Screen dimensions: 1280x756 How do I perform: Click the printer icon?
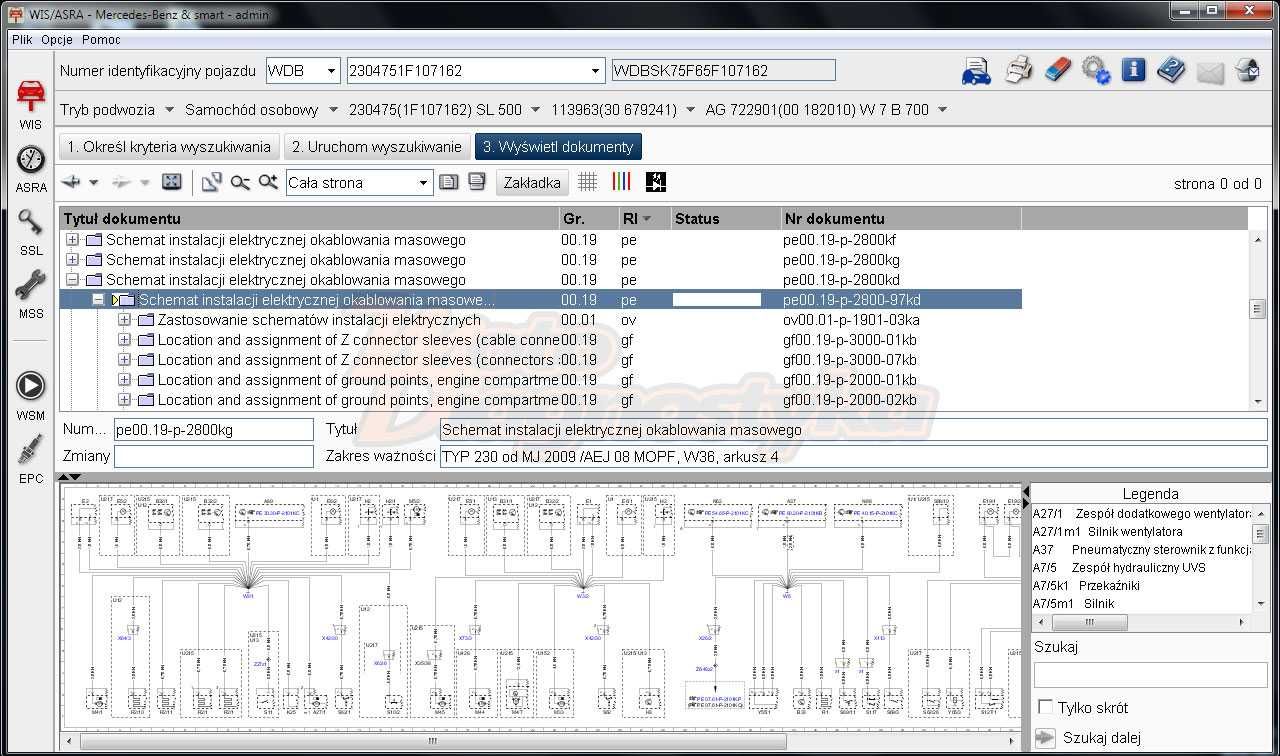(1019, 70)
